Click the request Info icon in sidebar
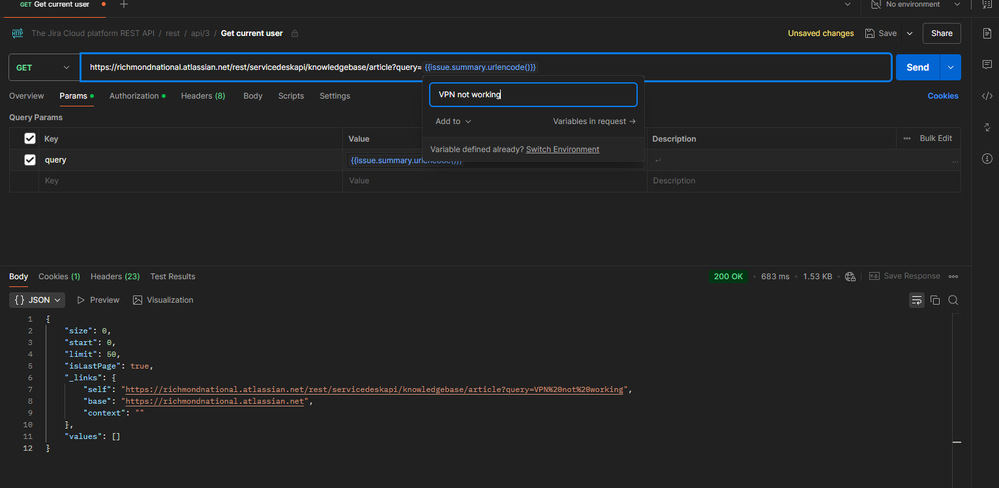Image resolution: width=999 pixels, height=488 pixels. point(987,159)
